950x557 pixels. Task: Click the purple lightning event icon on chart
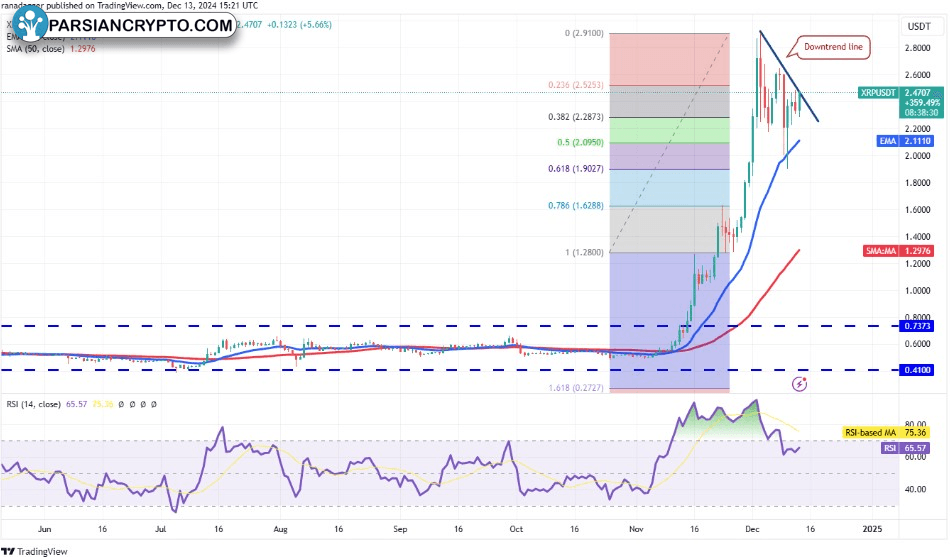pos(800,384)
